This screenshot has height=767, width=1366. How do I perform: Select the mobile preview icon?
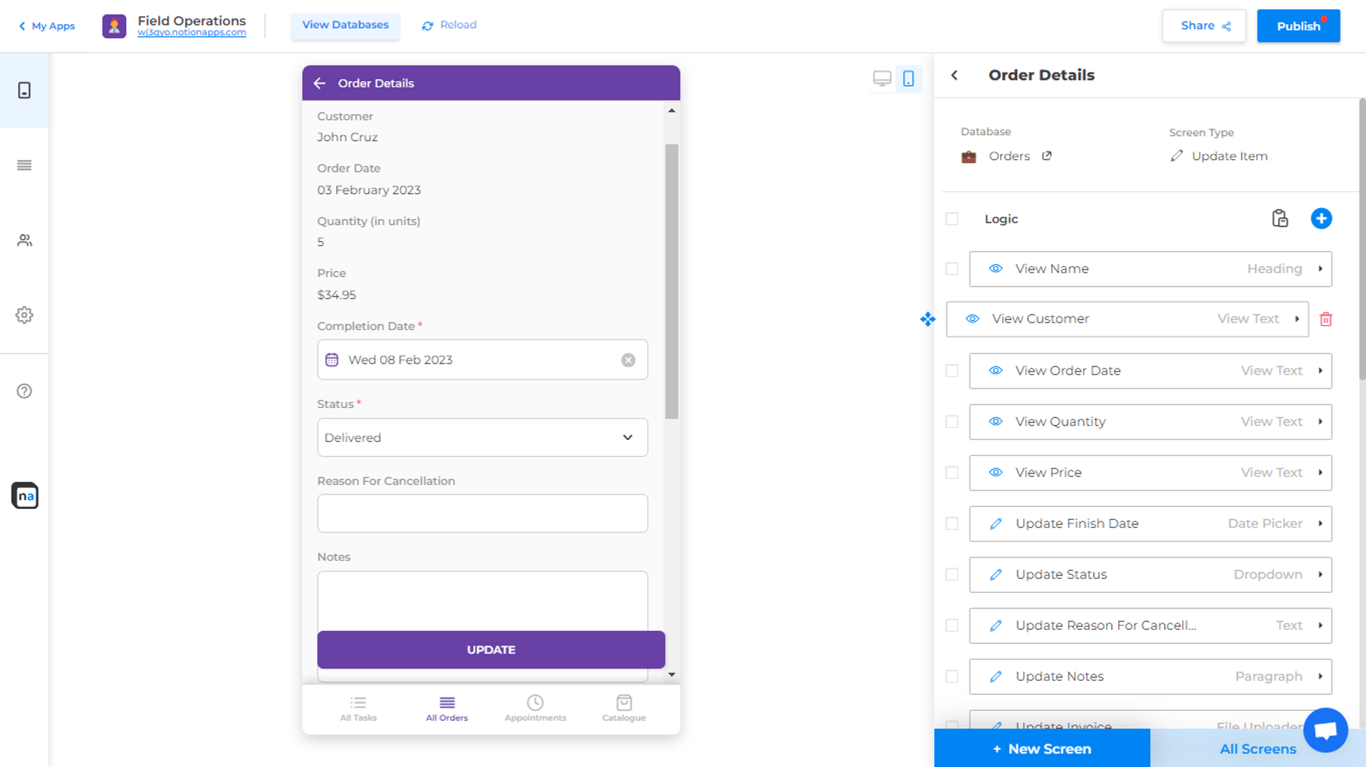(908, 79)
